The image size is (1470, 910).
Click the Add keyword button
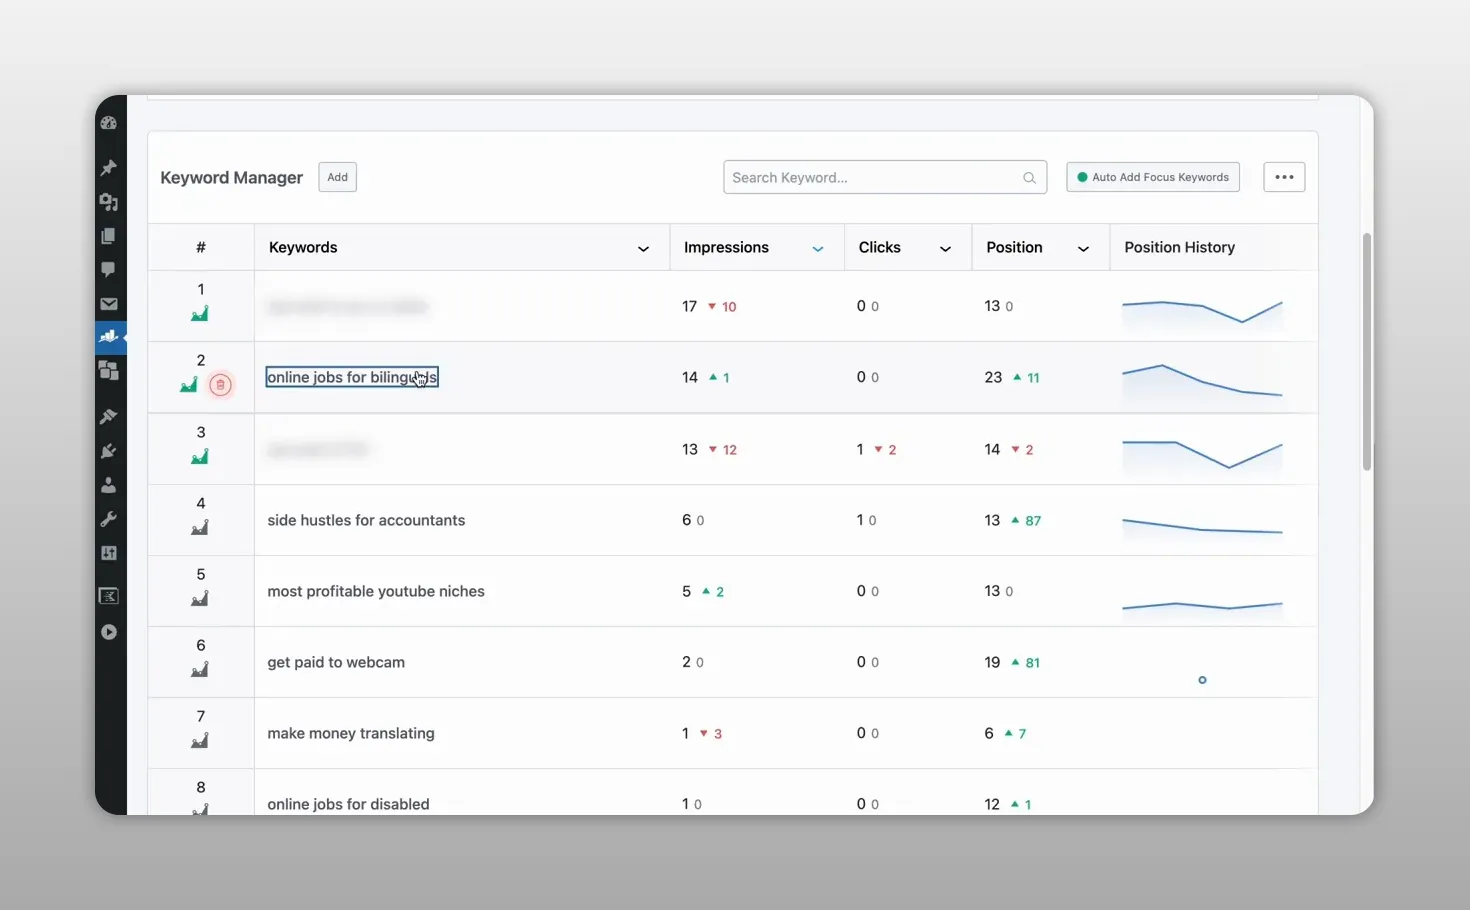(337, 177)
